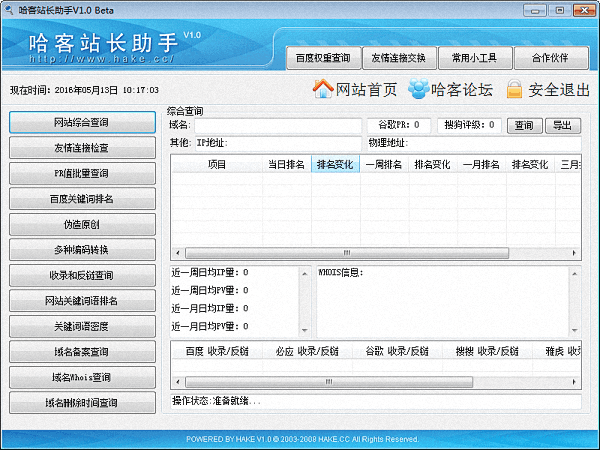The width and height of the screenshot is (600, 450).
Task: Open 百度关键词排名 tool
Action: [x=82, y=199]
